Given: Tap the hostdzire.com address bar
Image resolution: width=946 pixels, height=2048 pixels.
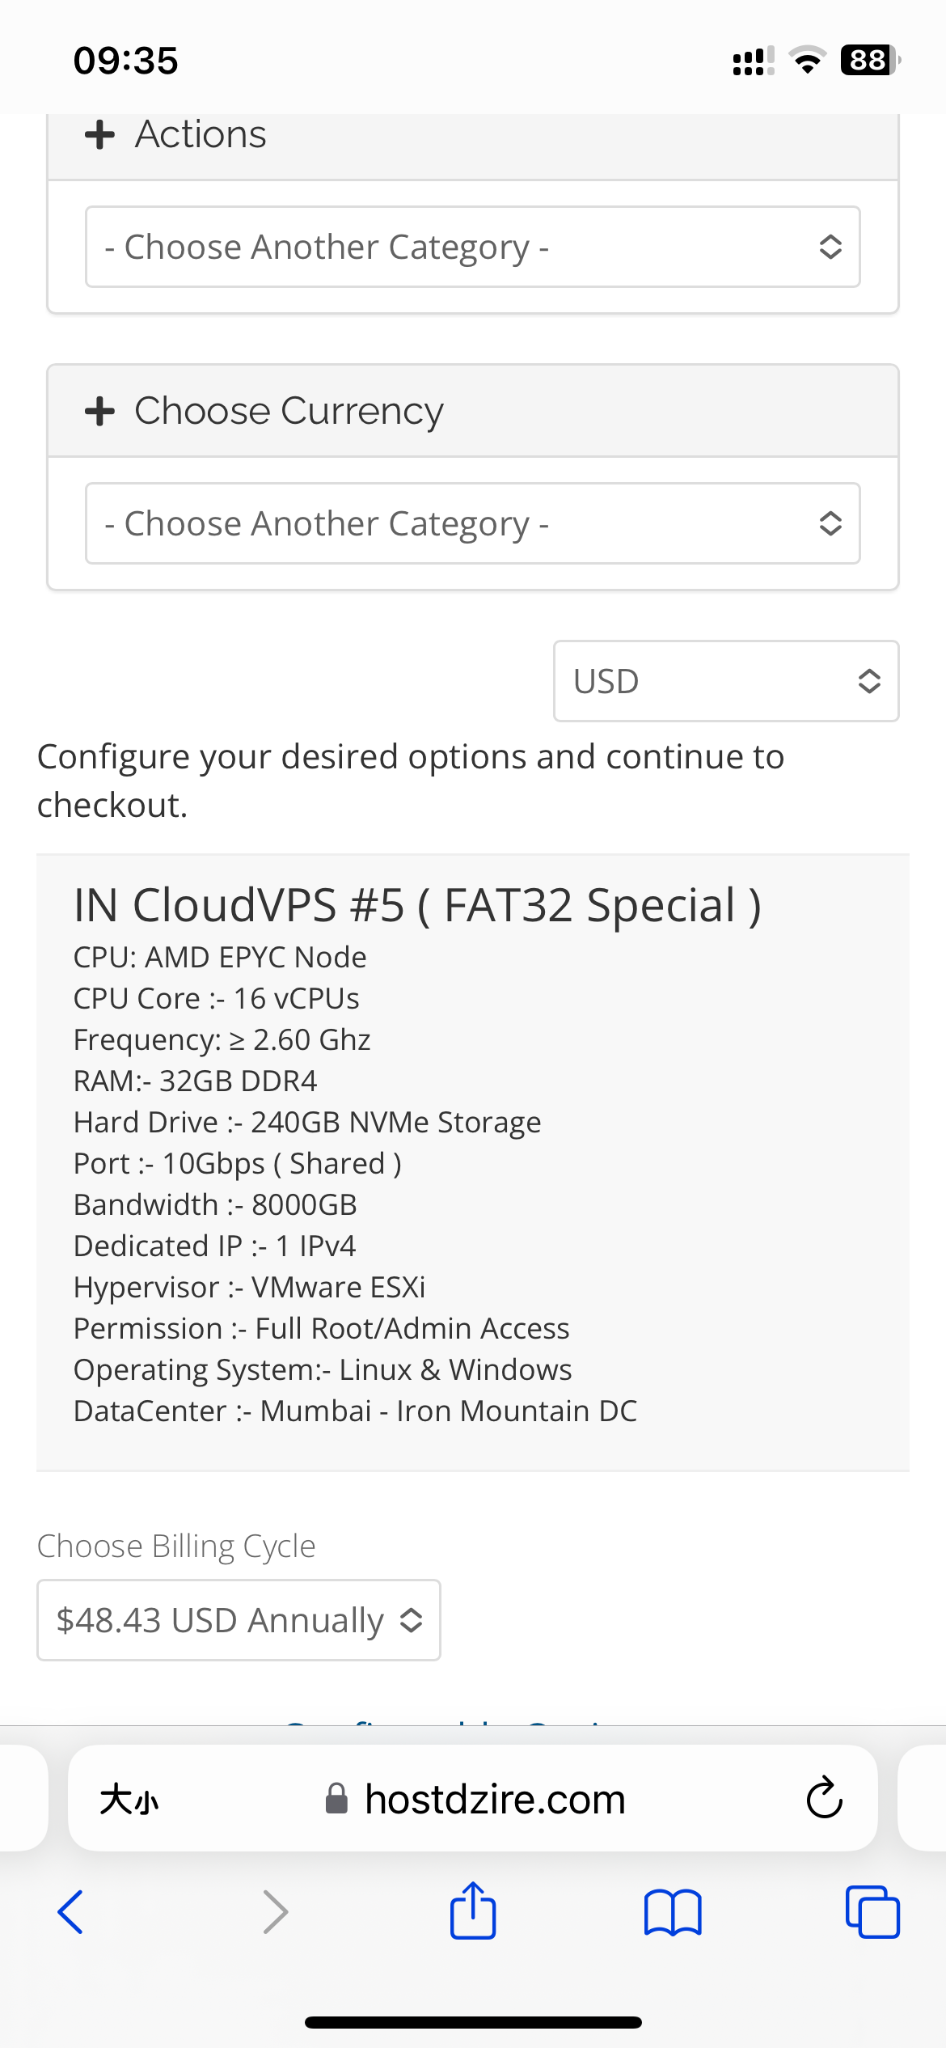Looking at the screenshot, I should coord(495,1799).
